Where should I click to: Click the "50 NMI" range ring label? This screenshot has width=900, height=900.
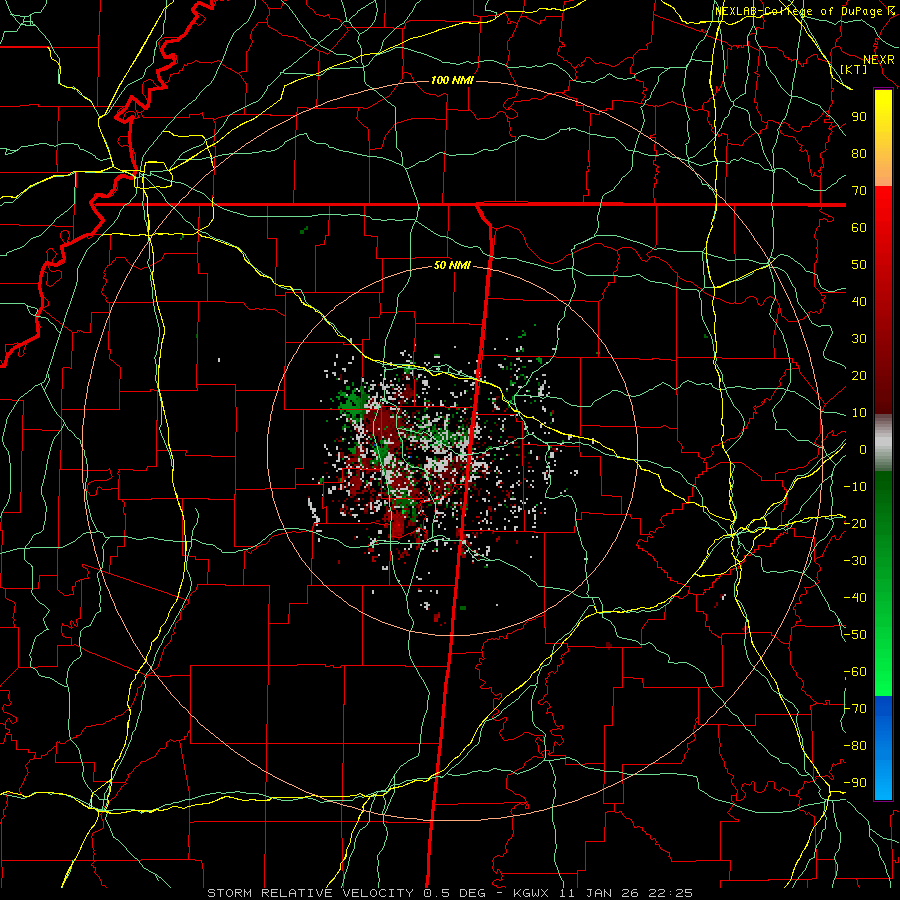(x=452, y=265)
